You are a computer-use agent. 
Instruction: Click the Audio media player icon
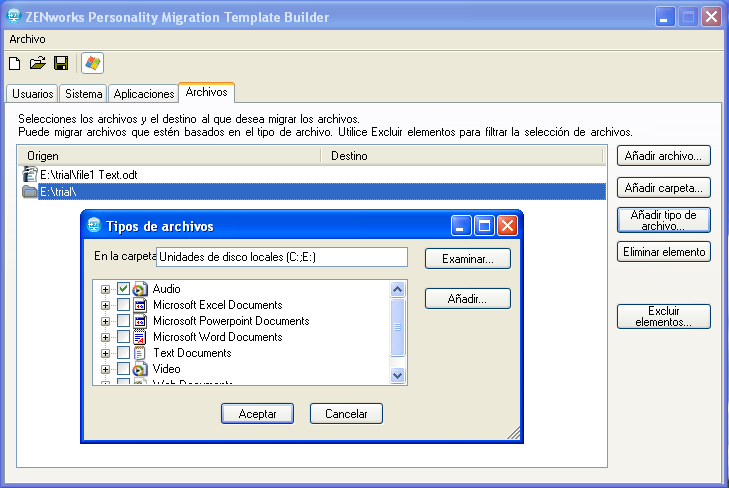[140, 289]
